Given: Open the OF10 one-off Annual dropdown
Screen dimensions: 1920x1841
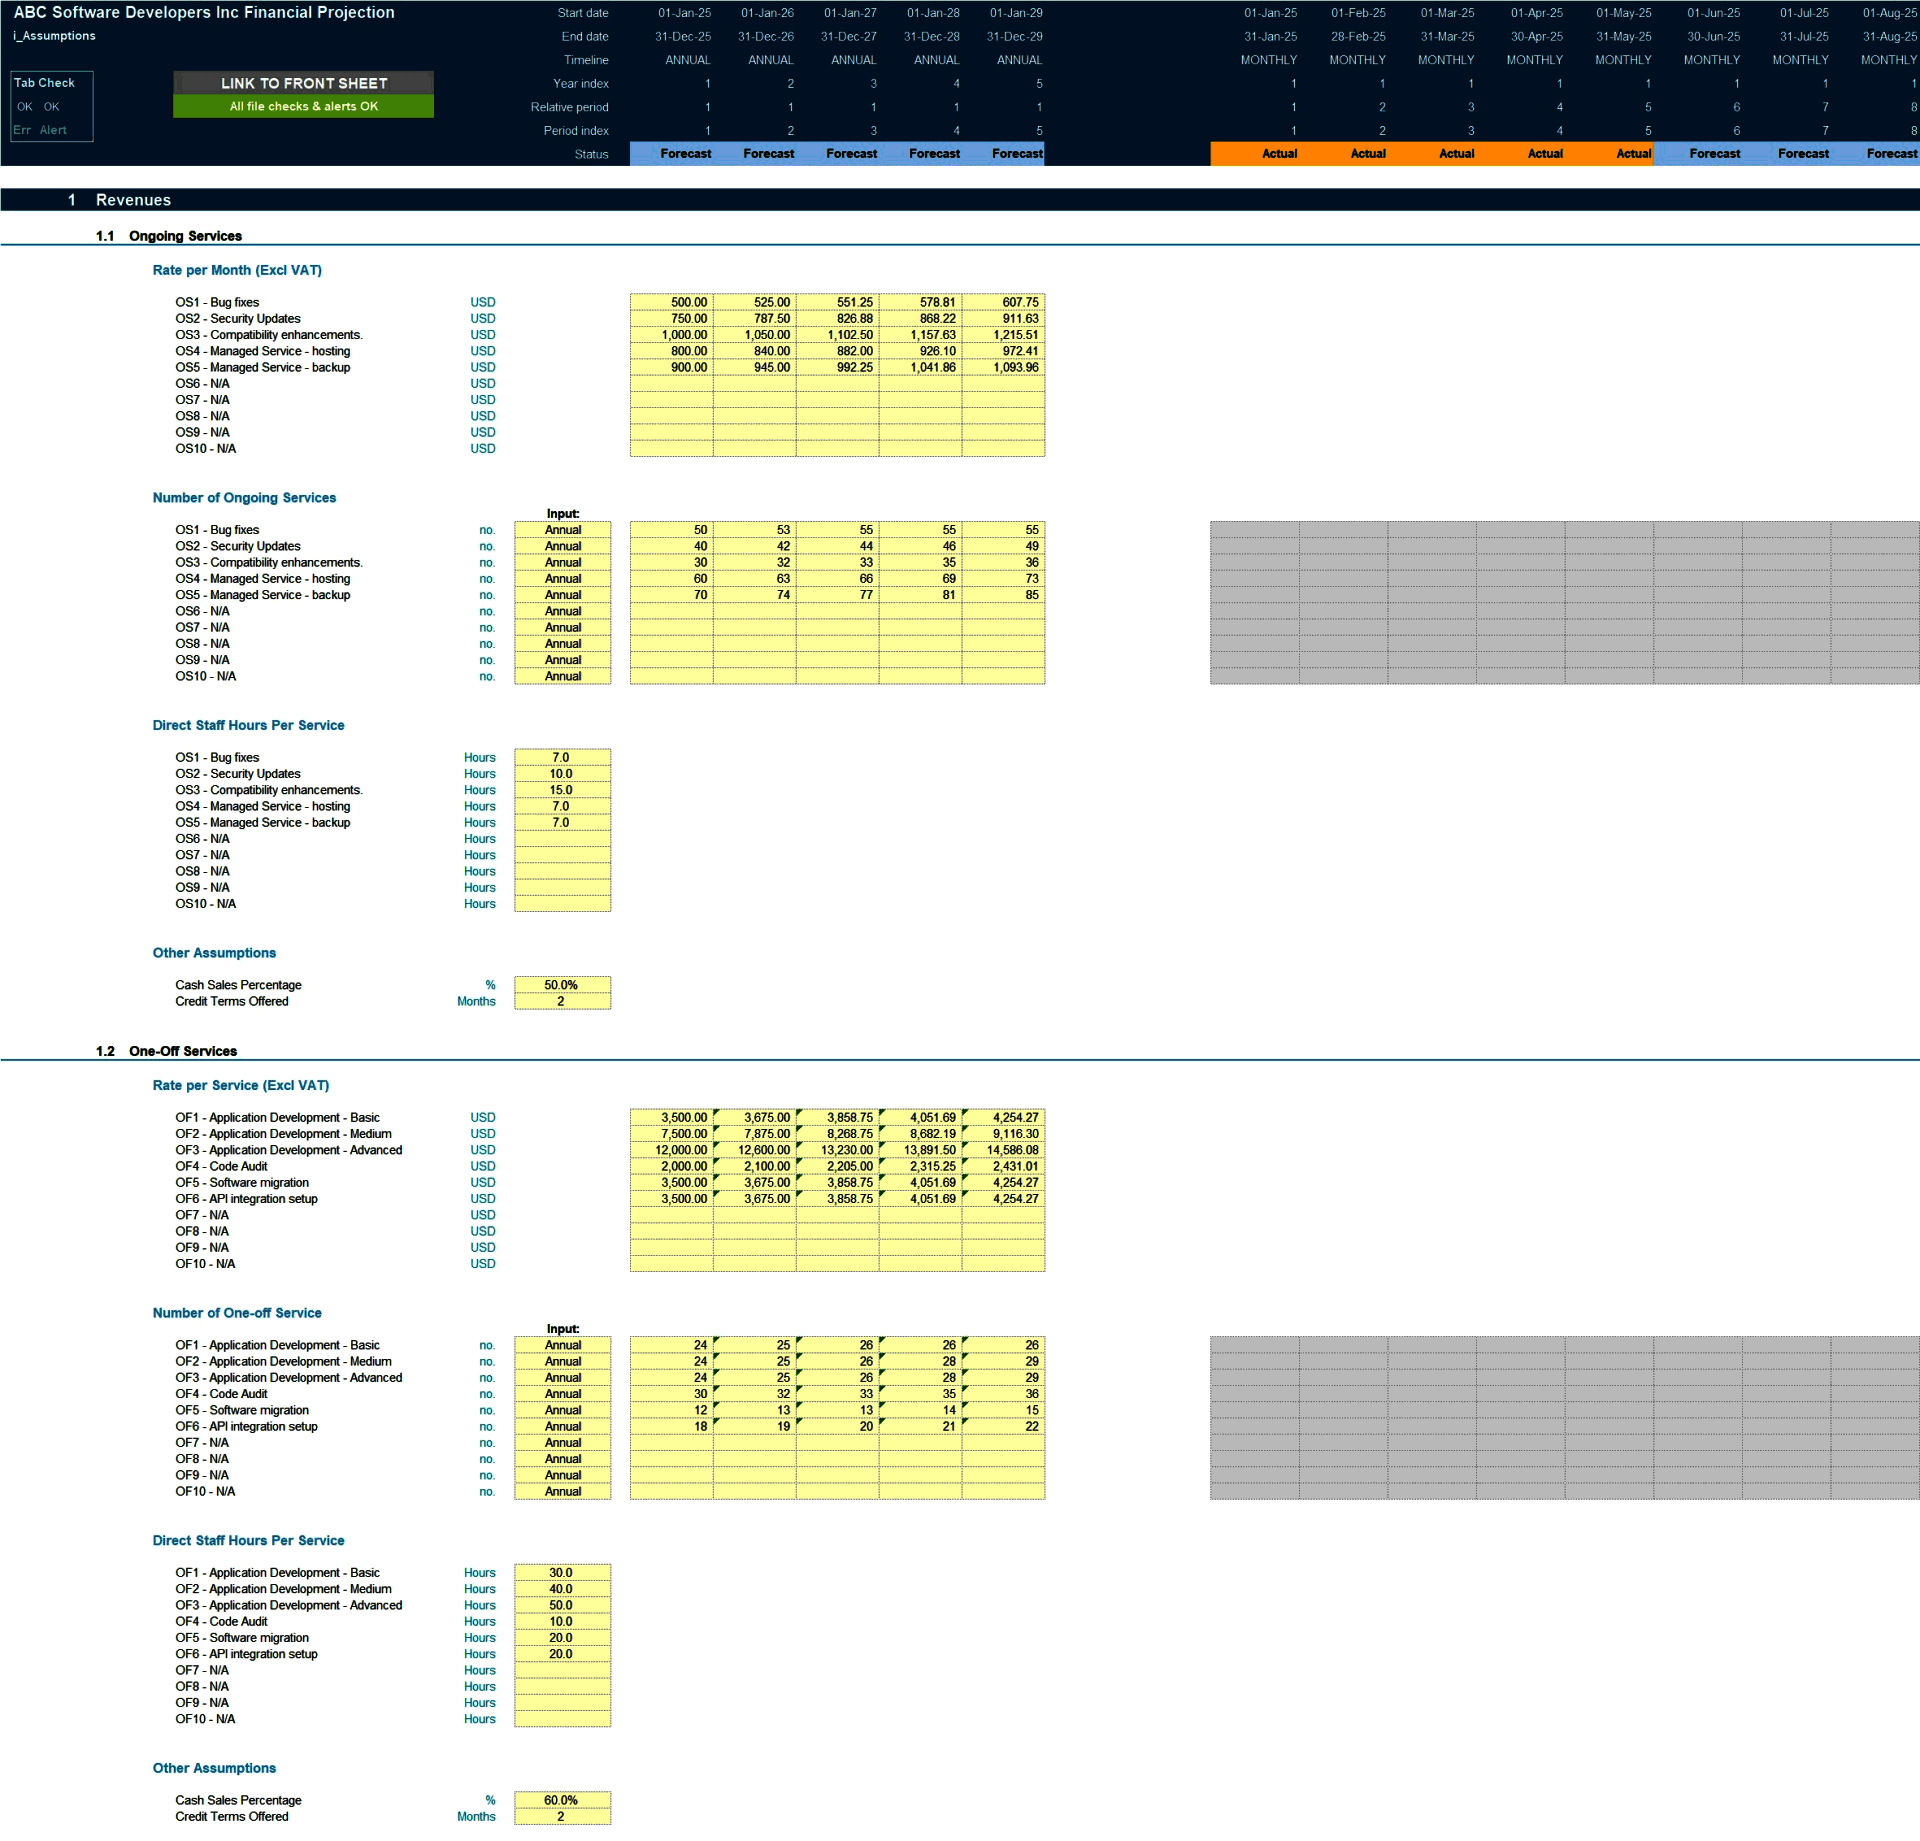Looking at the screenshot, I should pyautogui.click(x=563, y=1492).
